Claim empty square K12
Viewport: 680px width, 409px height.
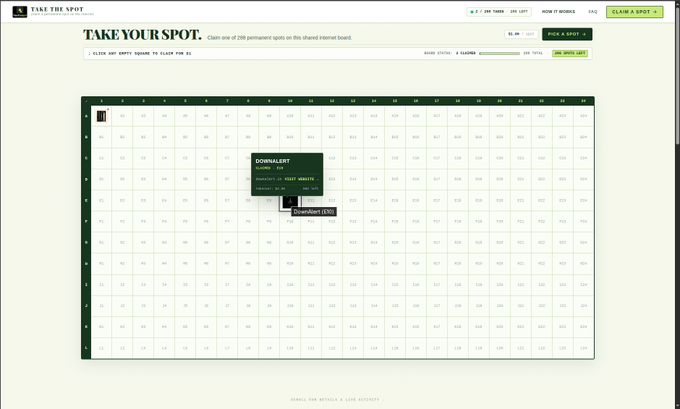332,327
